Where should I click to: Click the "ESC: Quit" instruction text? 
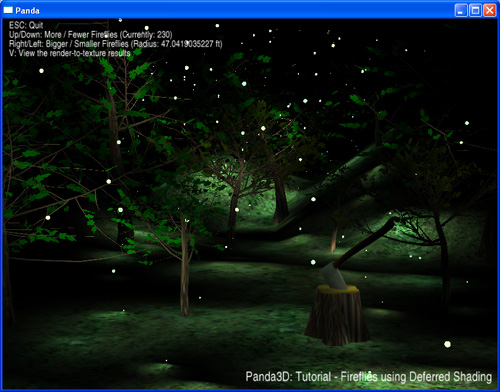coord(26,25)
